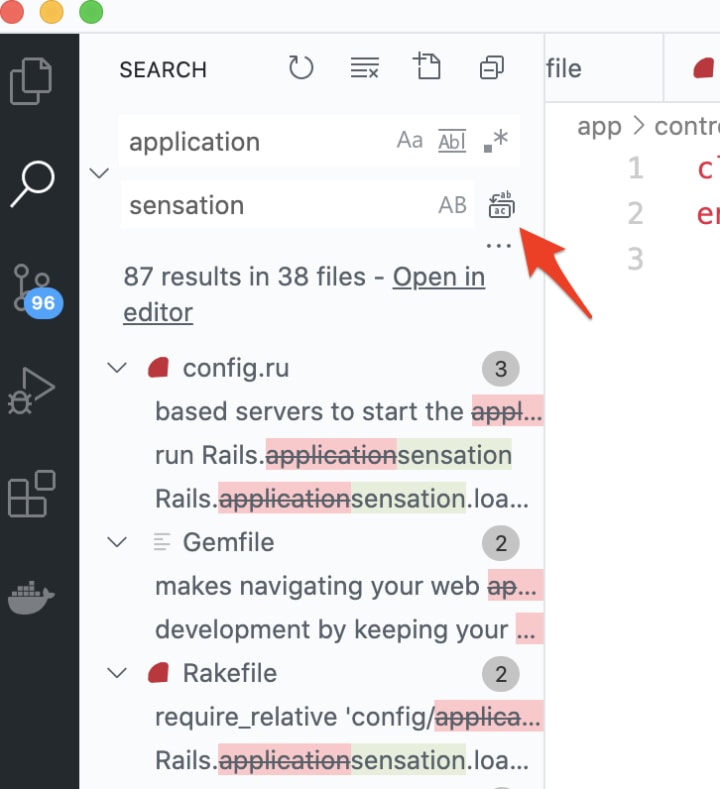Clear all search results

click(x=364, y=67)
